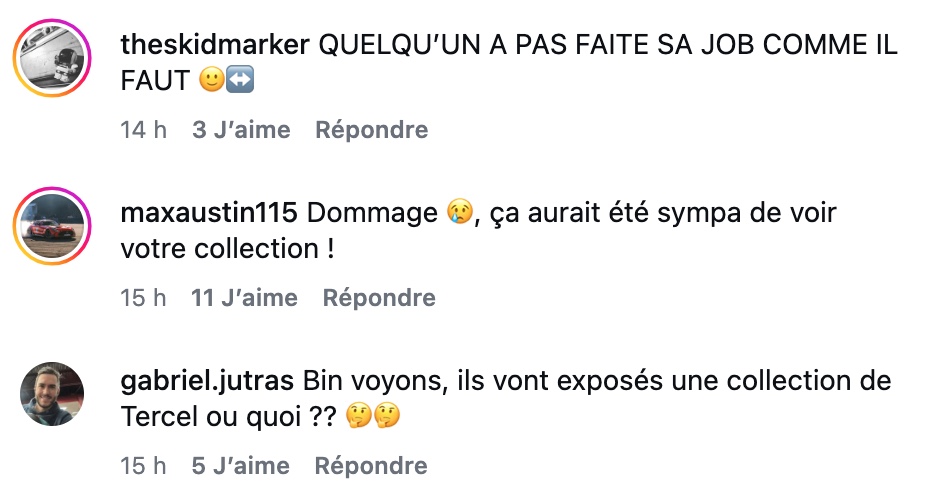The image size is (928, 504).
Task: Click the 14 h timestamp
Action: point(143,130)
